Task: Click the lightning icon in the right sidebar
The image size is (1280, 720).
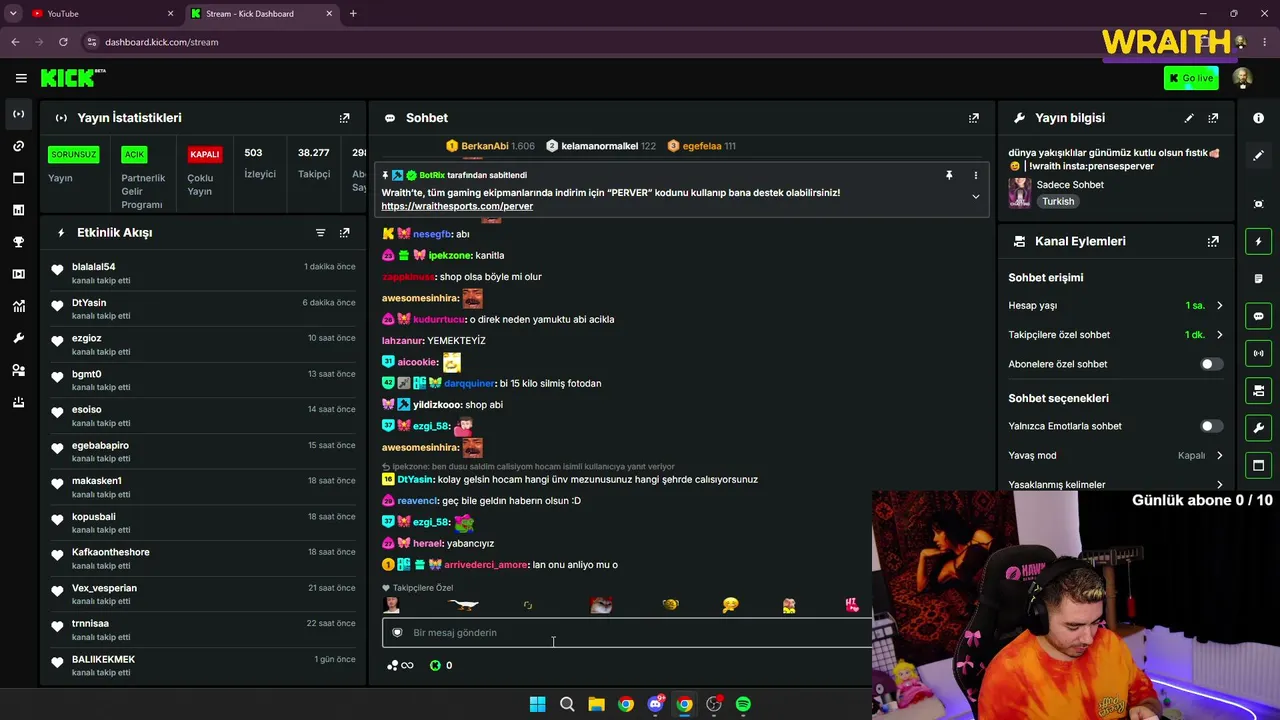Action: (1258, 241)
